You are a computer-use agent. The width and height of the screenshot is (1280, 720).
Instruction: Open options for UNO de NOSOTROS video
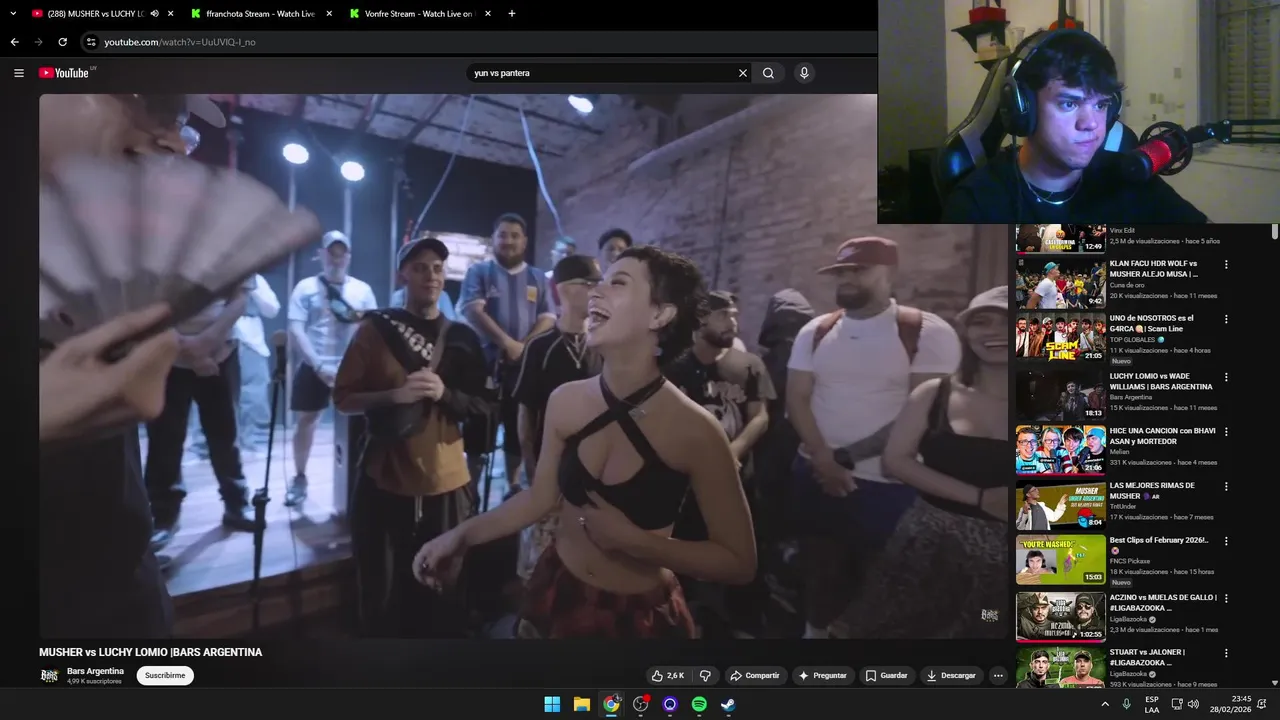[x=1226, y=320]
